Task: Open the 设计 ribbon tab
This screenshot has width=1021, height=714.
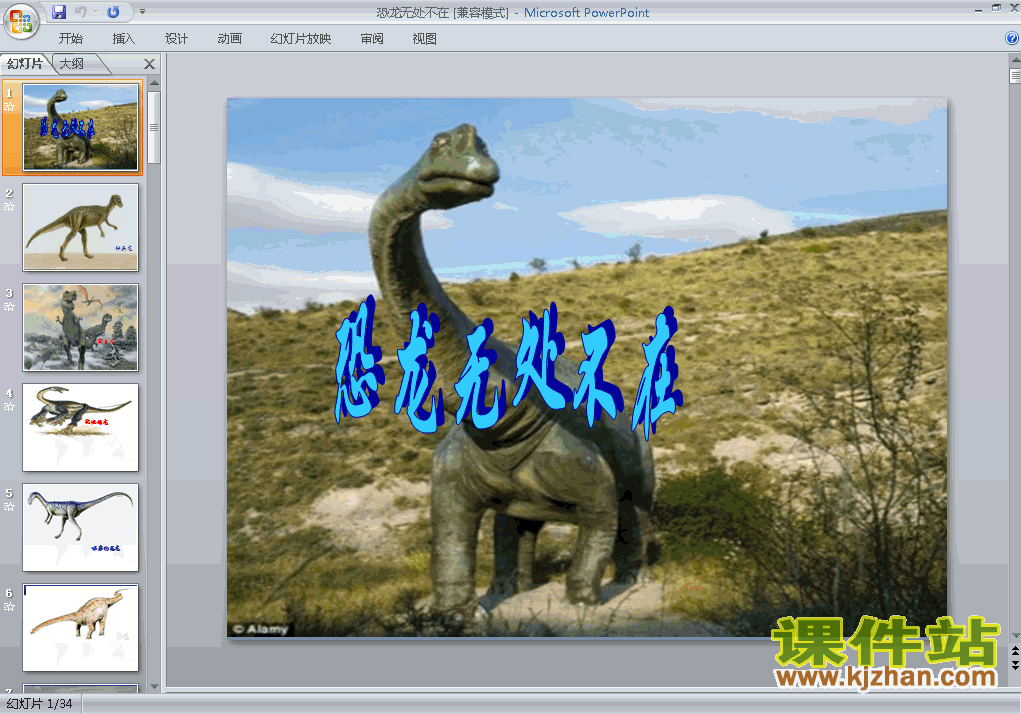Action: click(176, 38)
